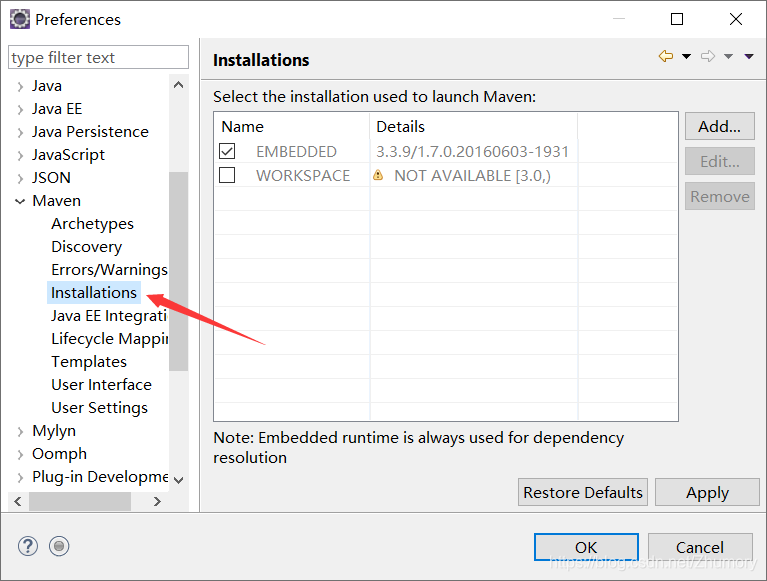The height and width of the screenshot is (581, 767).
Task: Select the Java tree item label
Action: [47, 86]
